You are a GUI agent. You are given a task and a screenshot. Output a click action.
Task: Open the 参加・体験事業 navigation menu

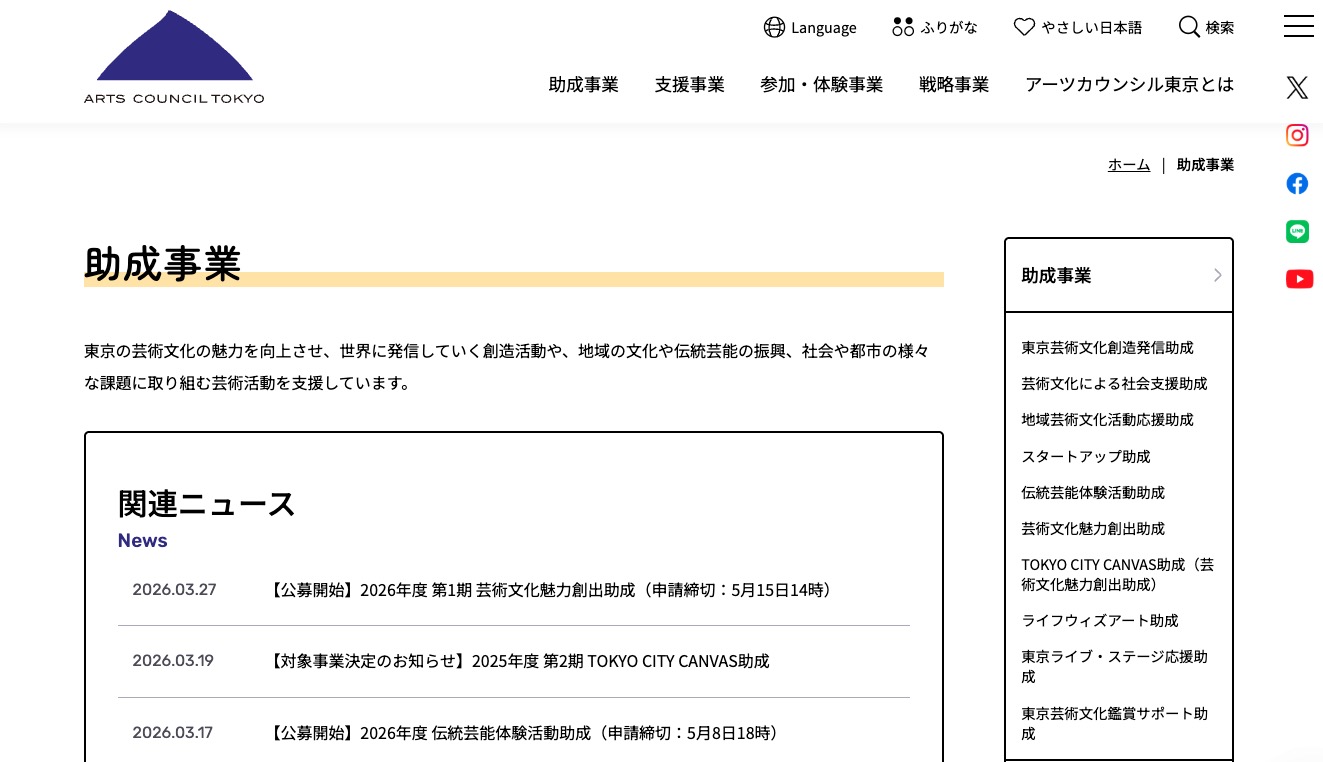coord(821,85)
